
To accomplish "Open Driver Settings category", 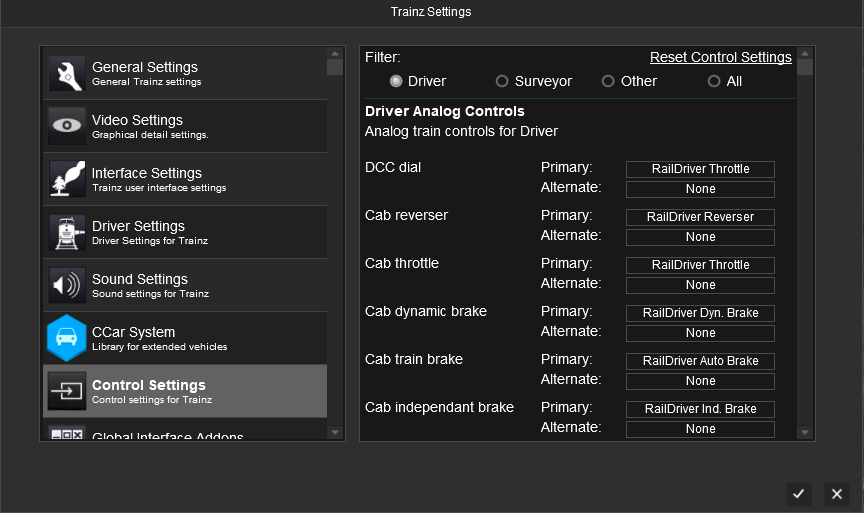I will pyautogui.click(x=185, y=232).
